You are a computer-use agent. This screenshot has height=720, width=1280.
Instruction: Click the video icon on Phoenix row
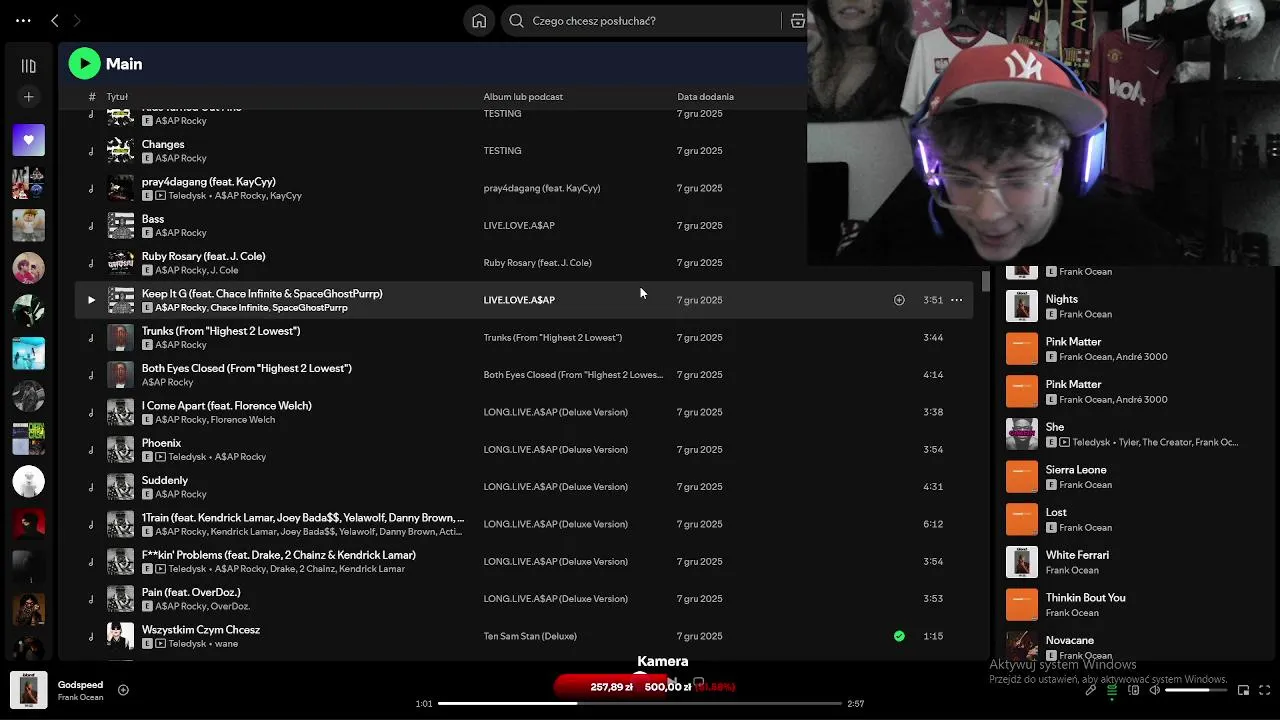click(x=161, y=457)
